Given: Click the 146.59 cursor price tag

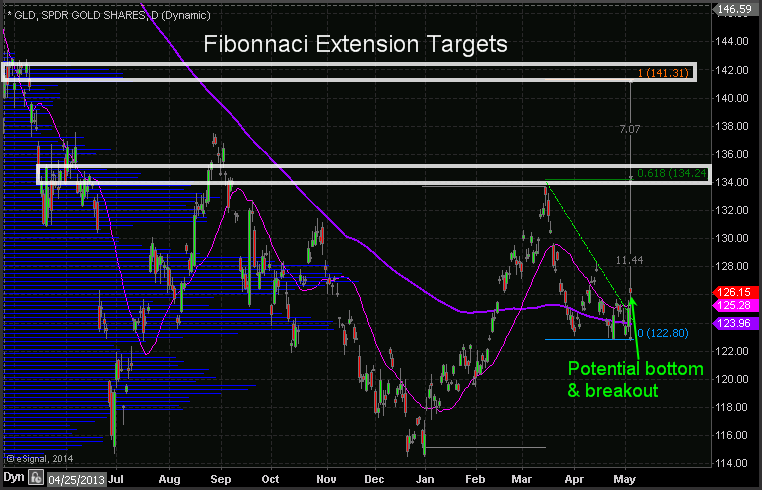Looking at the screenshot, I should point(735,9).
